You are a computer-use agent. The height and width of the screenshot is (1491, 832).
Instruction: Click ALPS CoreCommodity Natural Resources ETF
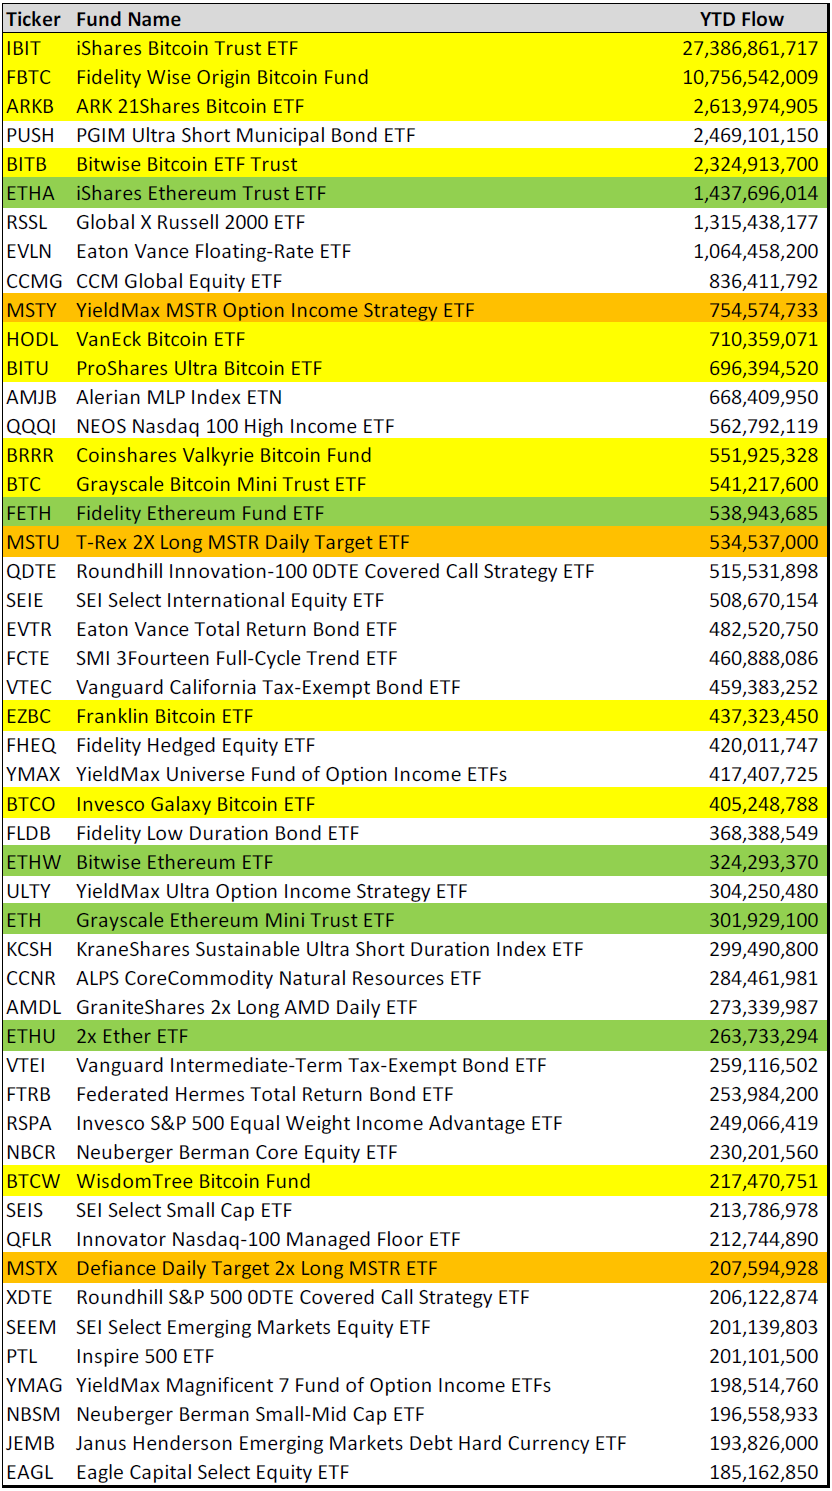click(x=279, y=978)
